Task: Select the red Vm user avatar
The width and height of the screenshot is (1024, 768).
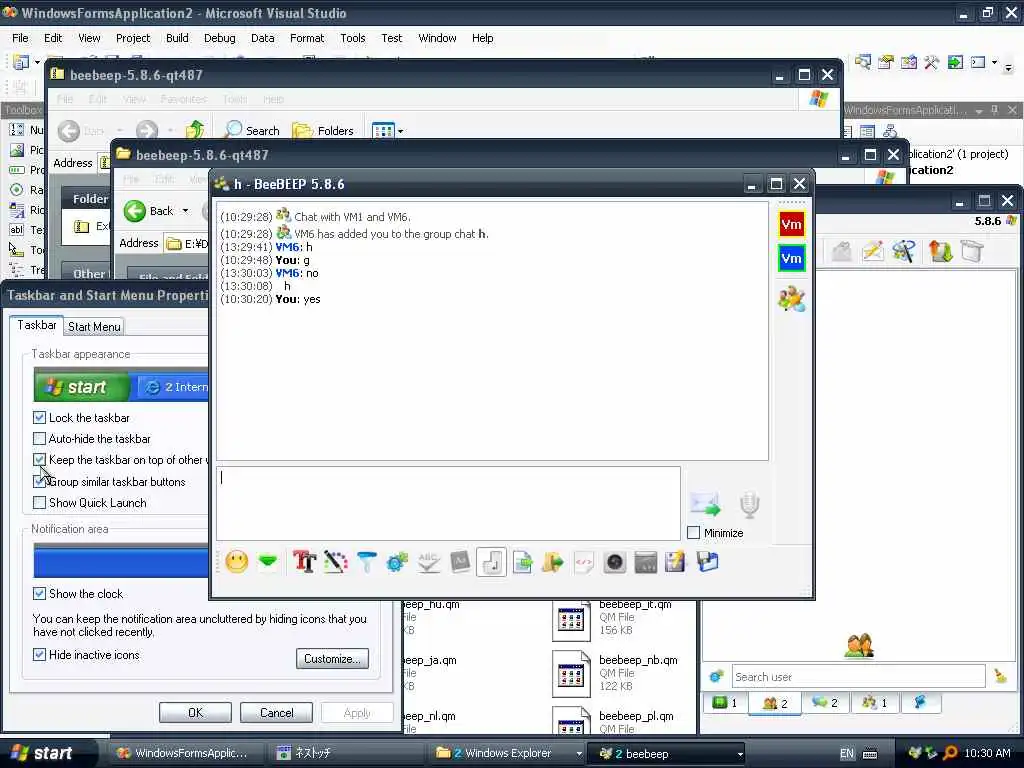Action: pos(792,225)
